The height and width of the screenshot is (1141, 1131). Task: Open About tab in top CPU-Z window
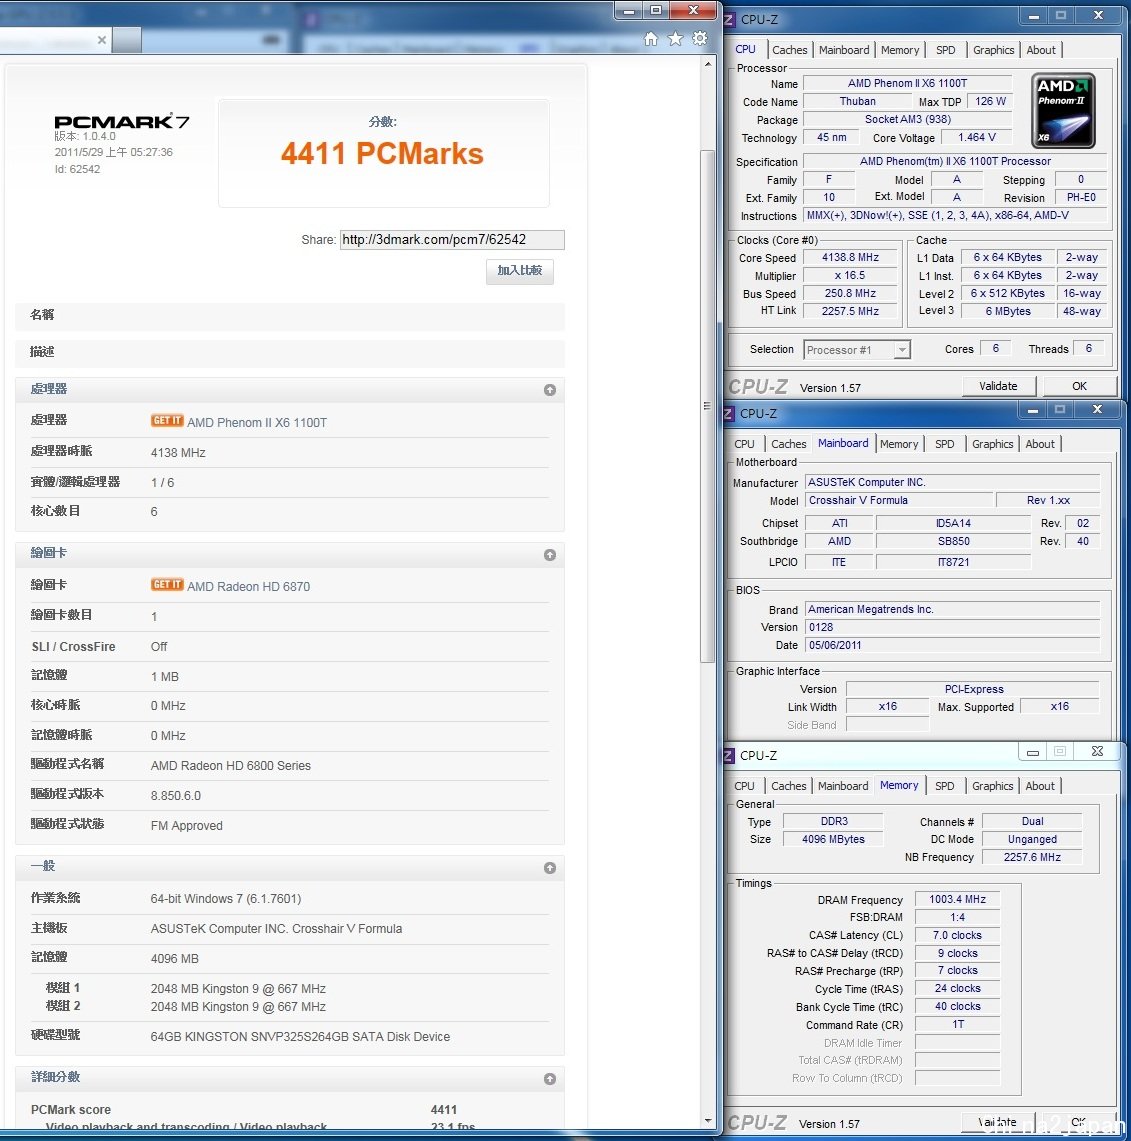1041,50
